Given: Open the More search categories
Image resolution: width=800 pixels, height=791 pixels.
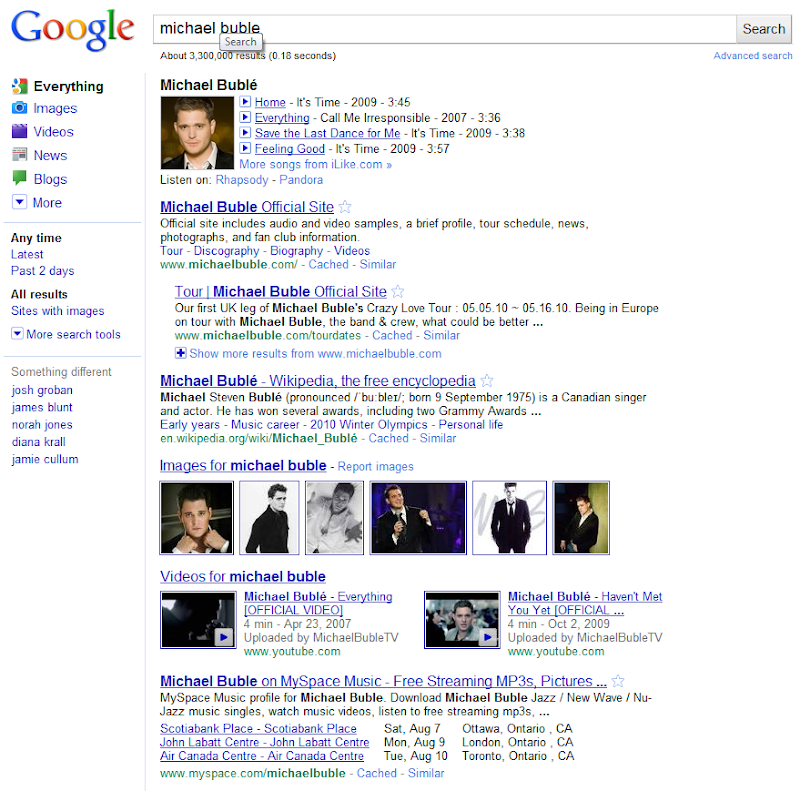Looking at the screenshot, I should coord(47,203).
